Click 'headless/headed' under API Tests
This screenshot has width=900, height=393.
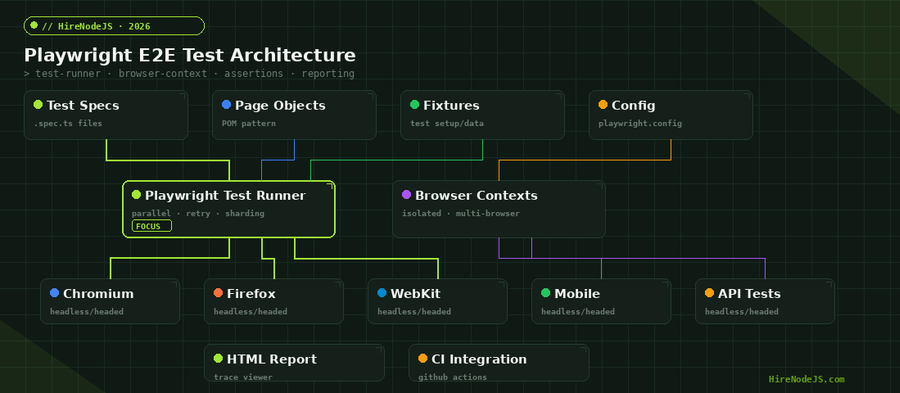pyautogui.click(x=742, y=312)
